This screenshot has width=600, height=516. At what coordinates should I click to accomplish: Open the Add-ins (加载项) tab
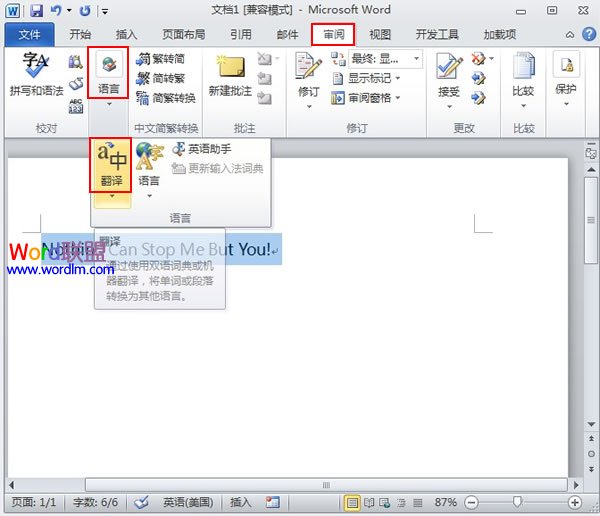click(x=500, y=35)
